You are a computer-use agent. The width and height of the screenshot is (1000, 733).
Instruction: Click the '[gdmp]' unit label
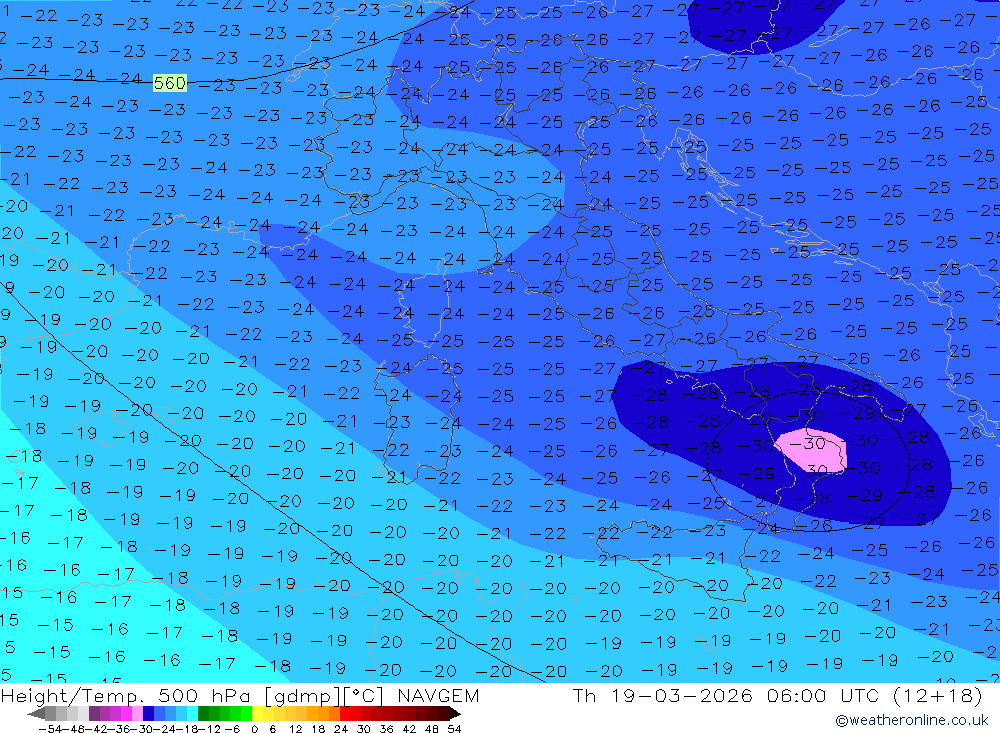(302, 695)
